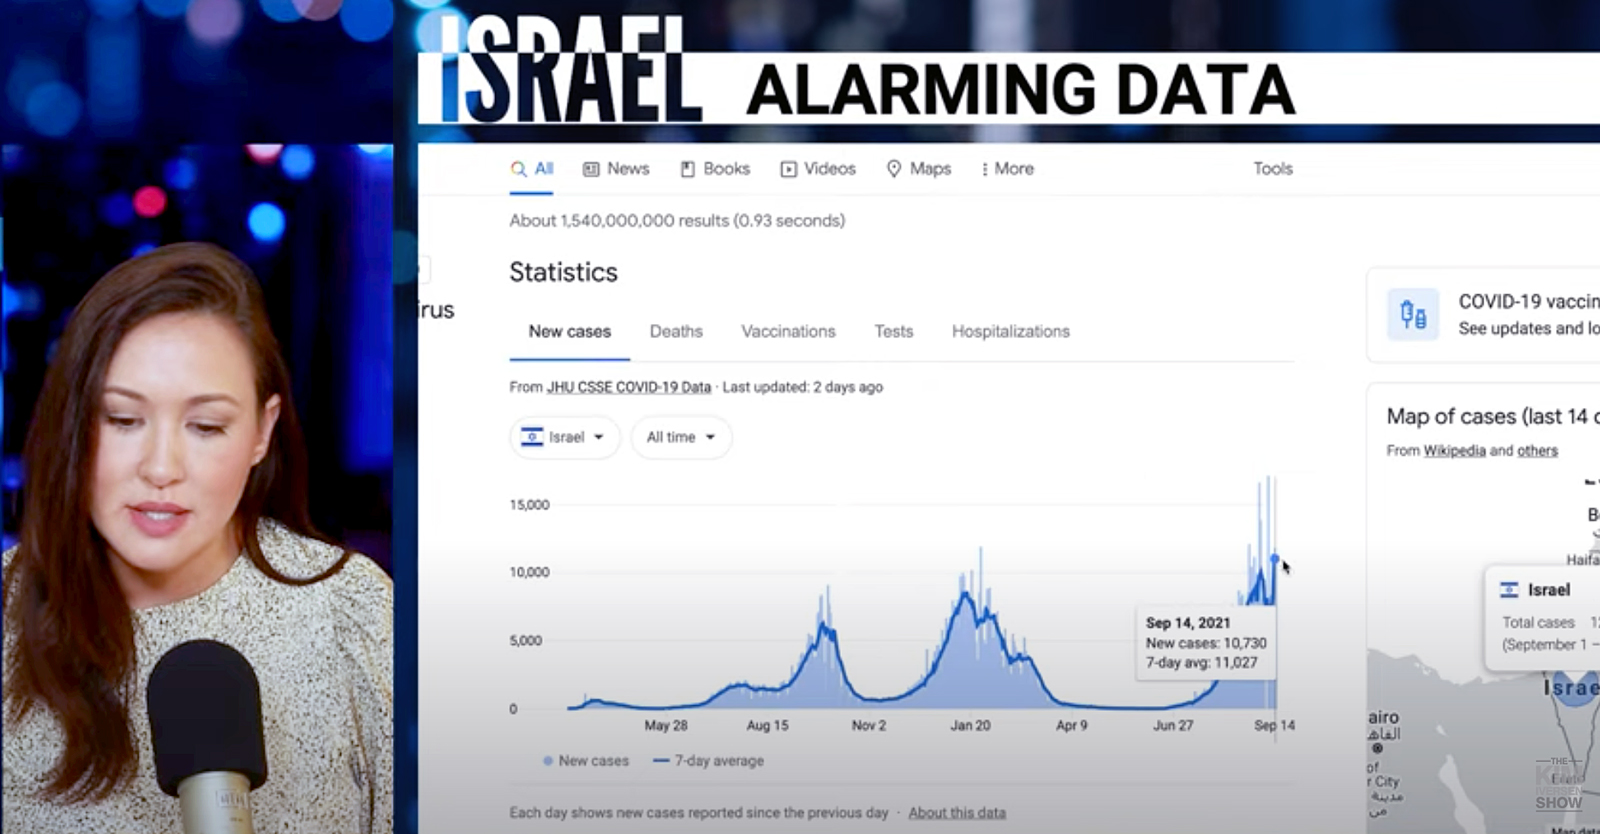Click the search magnifier icon beside All
Image resolution: width=1600 pixels, height=834 pixels.
518,169
